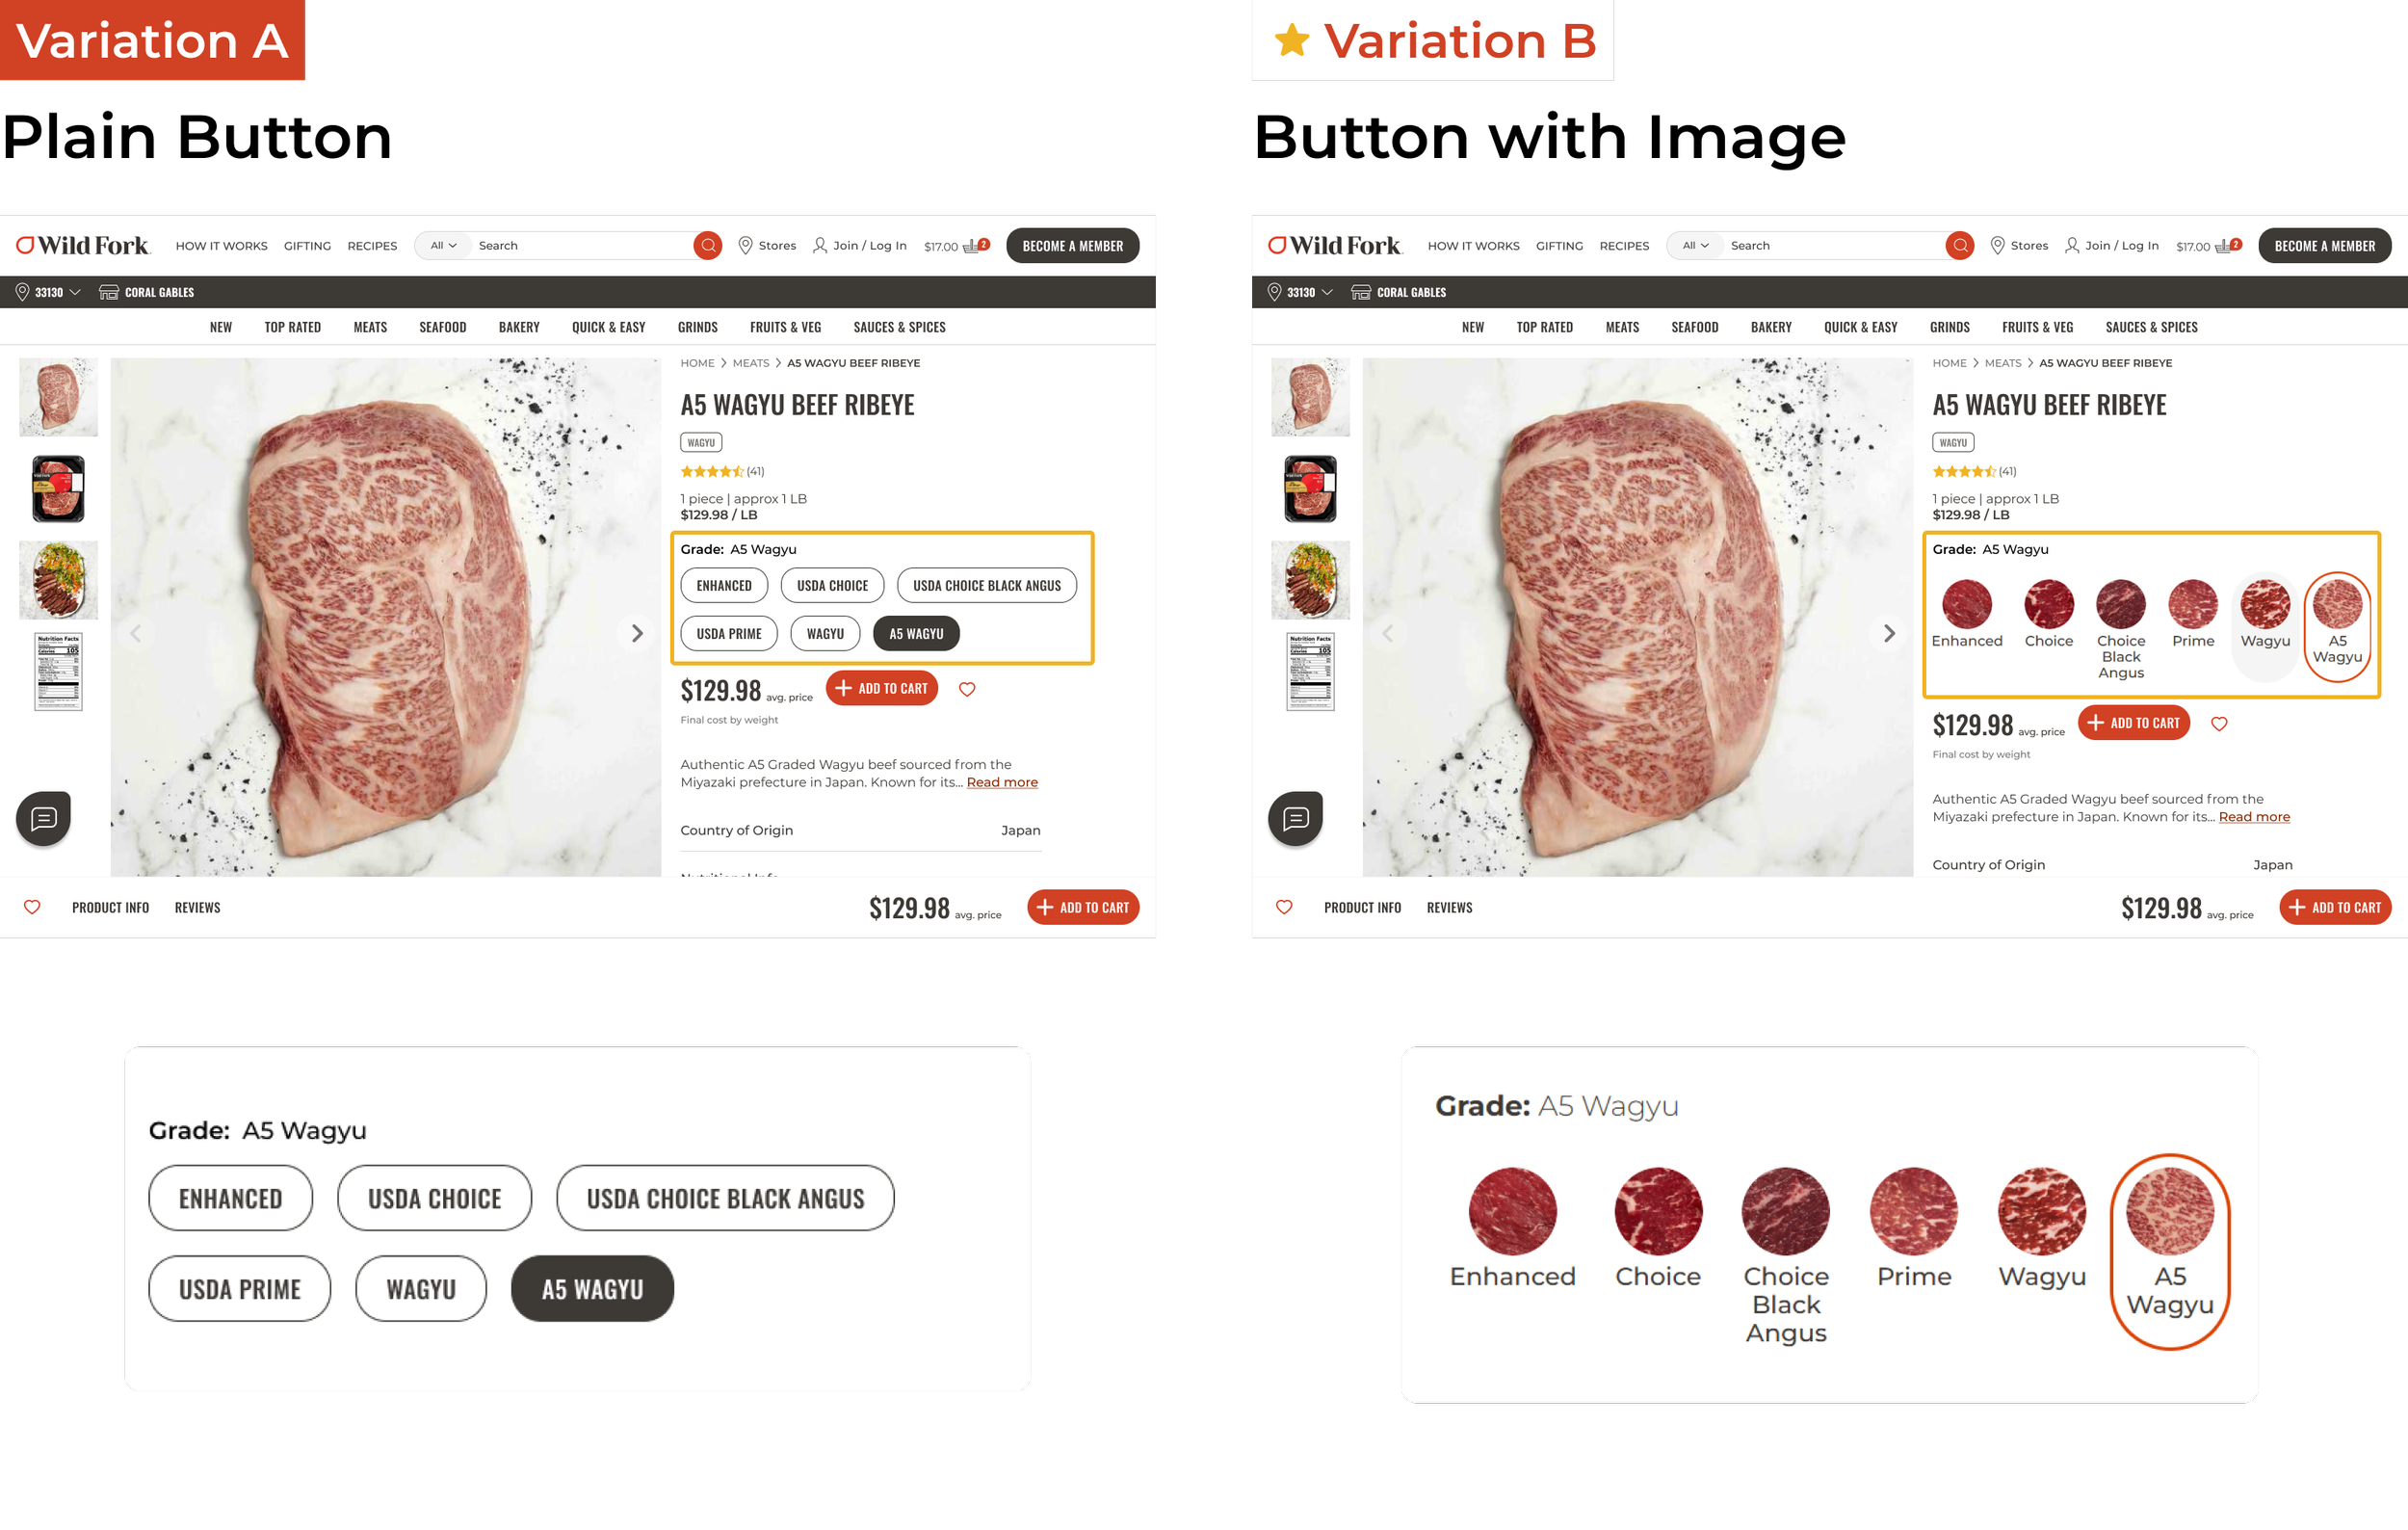Click the orange search icon in Variation A
Image resolution: width=2408 pixels, height=1530 pixels.
point(707,245)
